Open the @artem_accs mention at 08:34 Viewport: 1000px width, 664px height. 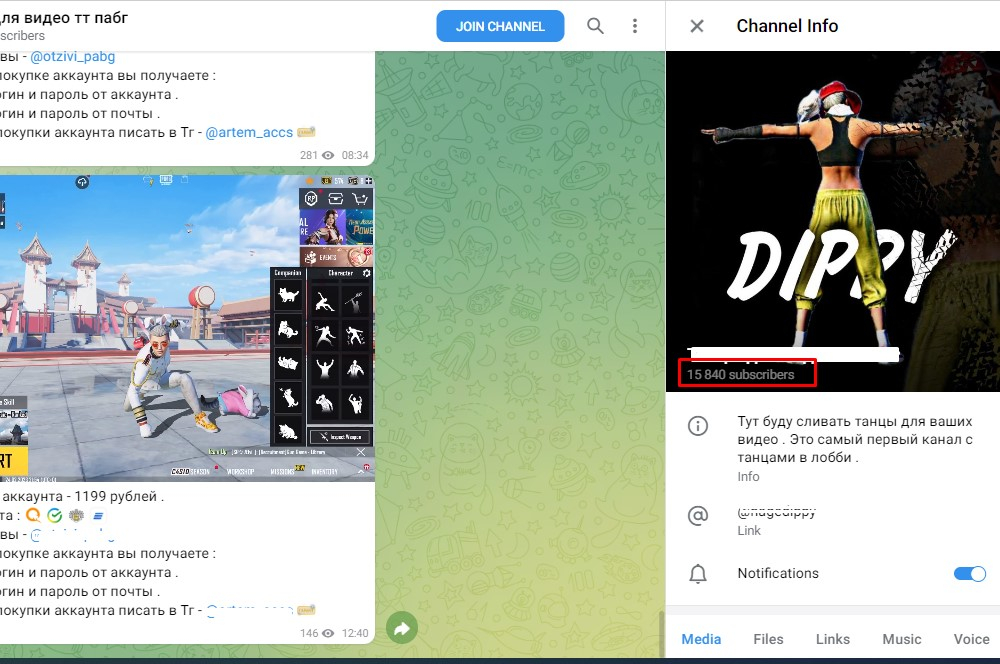click(x=249, y=133)
